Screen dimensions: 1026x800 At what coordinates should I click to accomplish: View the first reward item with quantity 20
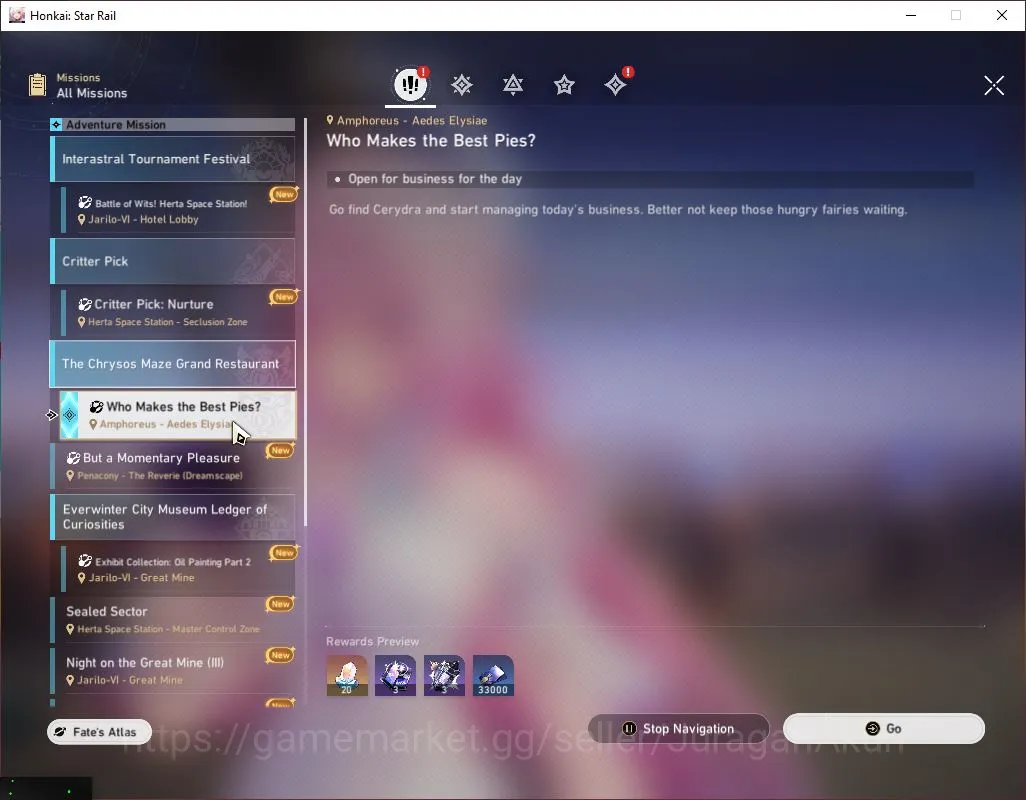(x=347, y=675)
